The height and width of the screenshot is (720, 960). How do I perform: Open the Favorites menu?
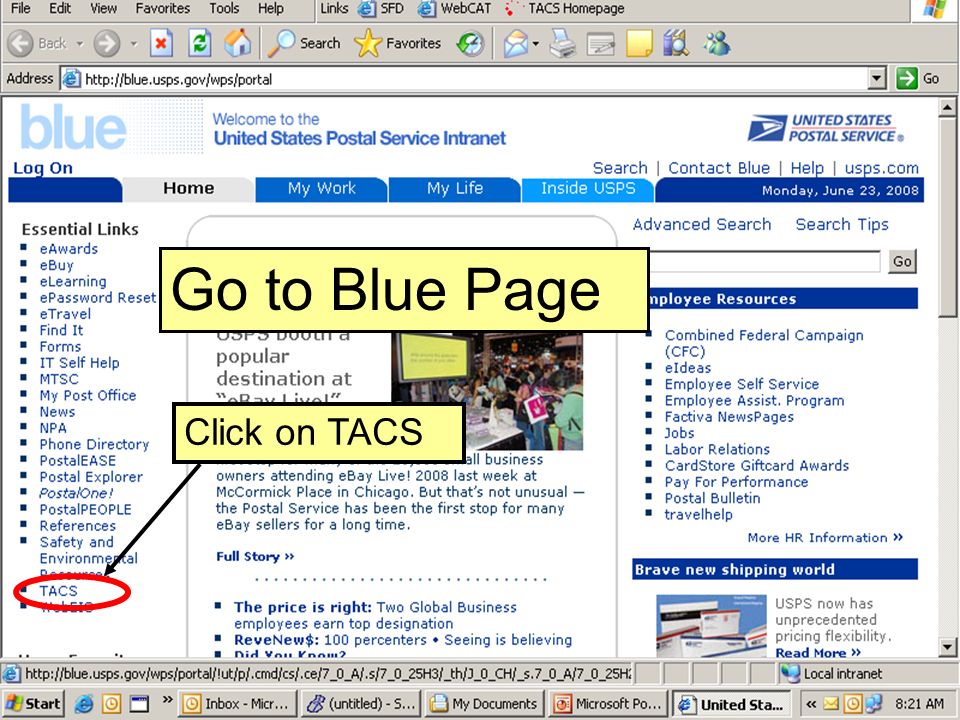163,9
